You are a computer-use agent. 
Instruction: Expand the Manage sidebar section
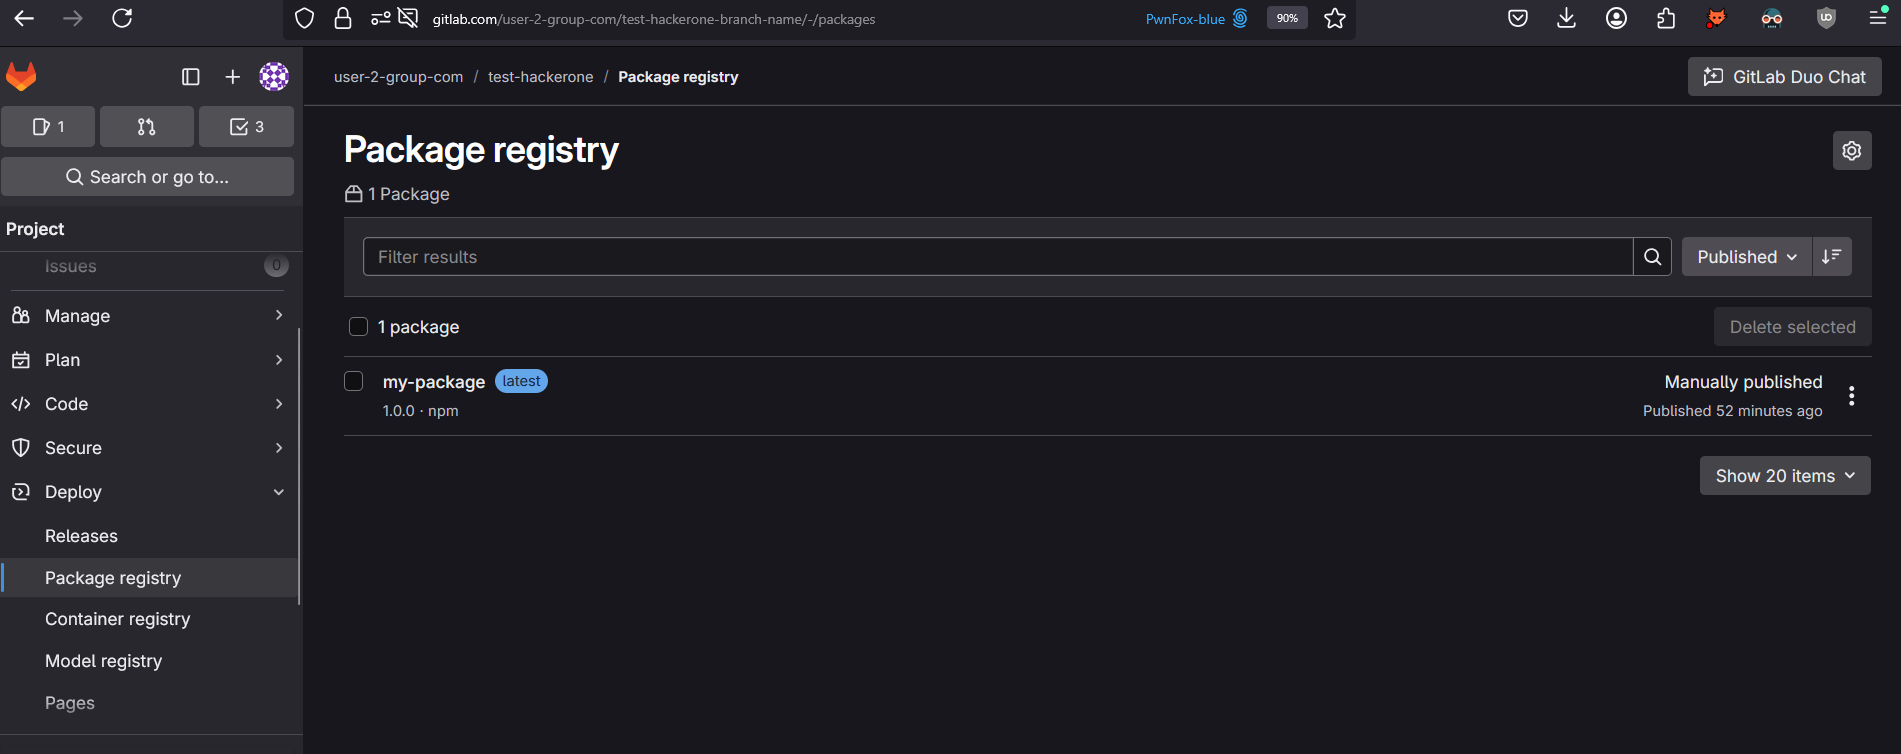pyautogui.click(x=150, y=316)
